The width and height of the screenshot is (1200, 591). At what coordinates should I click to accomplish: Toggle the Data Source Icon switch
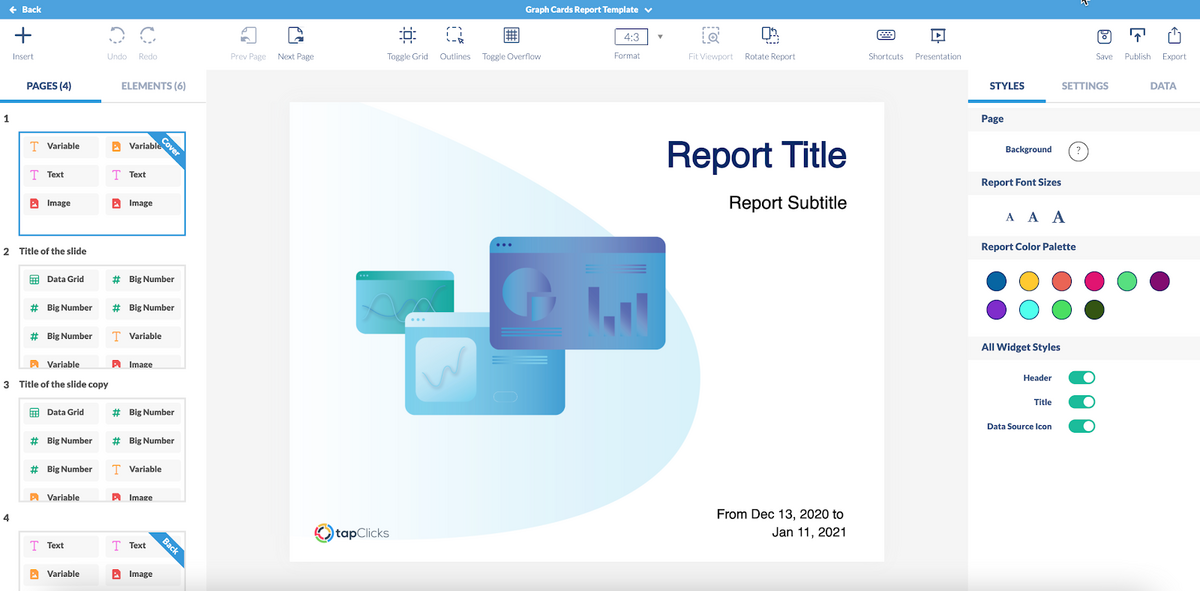pos(1082,426)
